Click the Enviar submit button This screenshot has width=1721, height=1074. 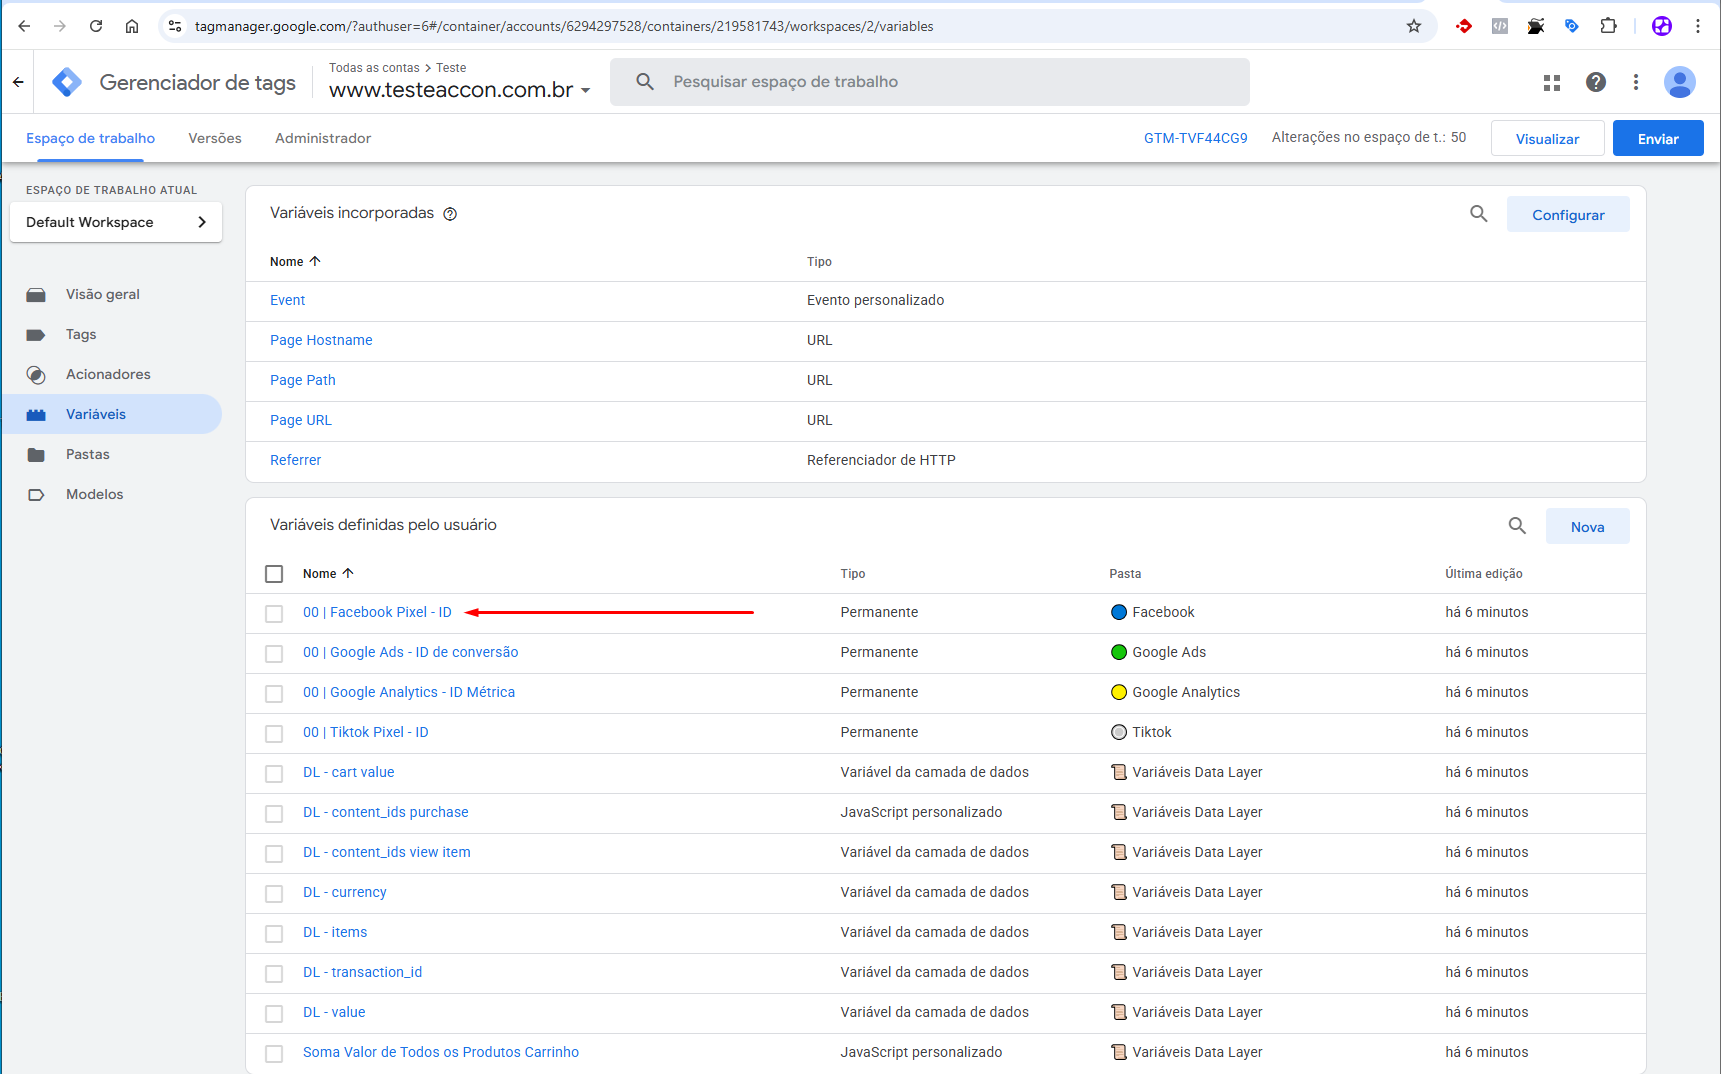click(1658, 138)
